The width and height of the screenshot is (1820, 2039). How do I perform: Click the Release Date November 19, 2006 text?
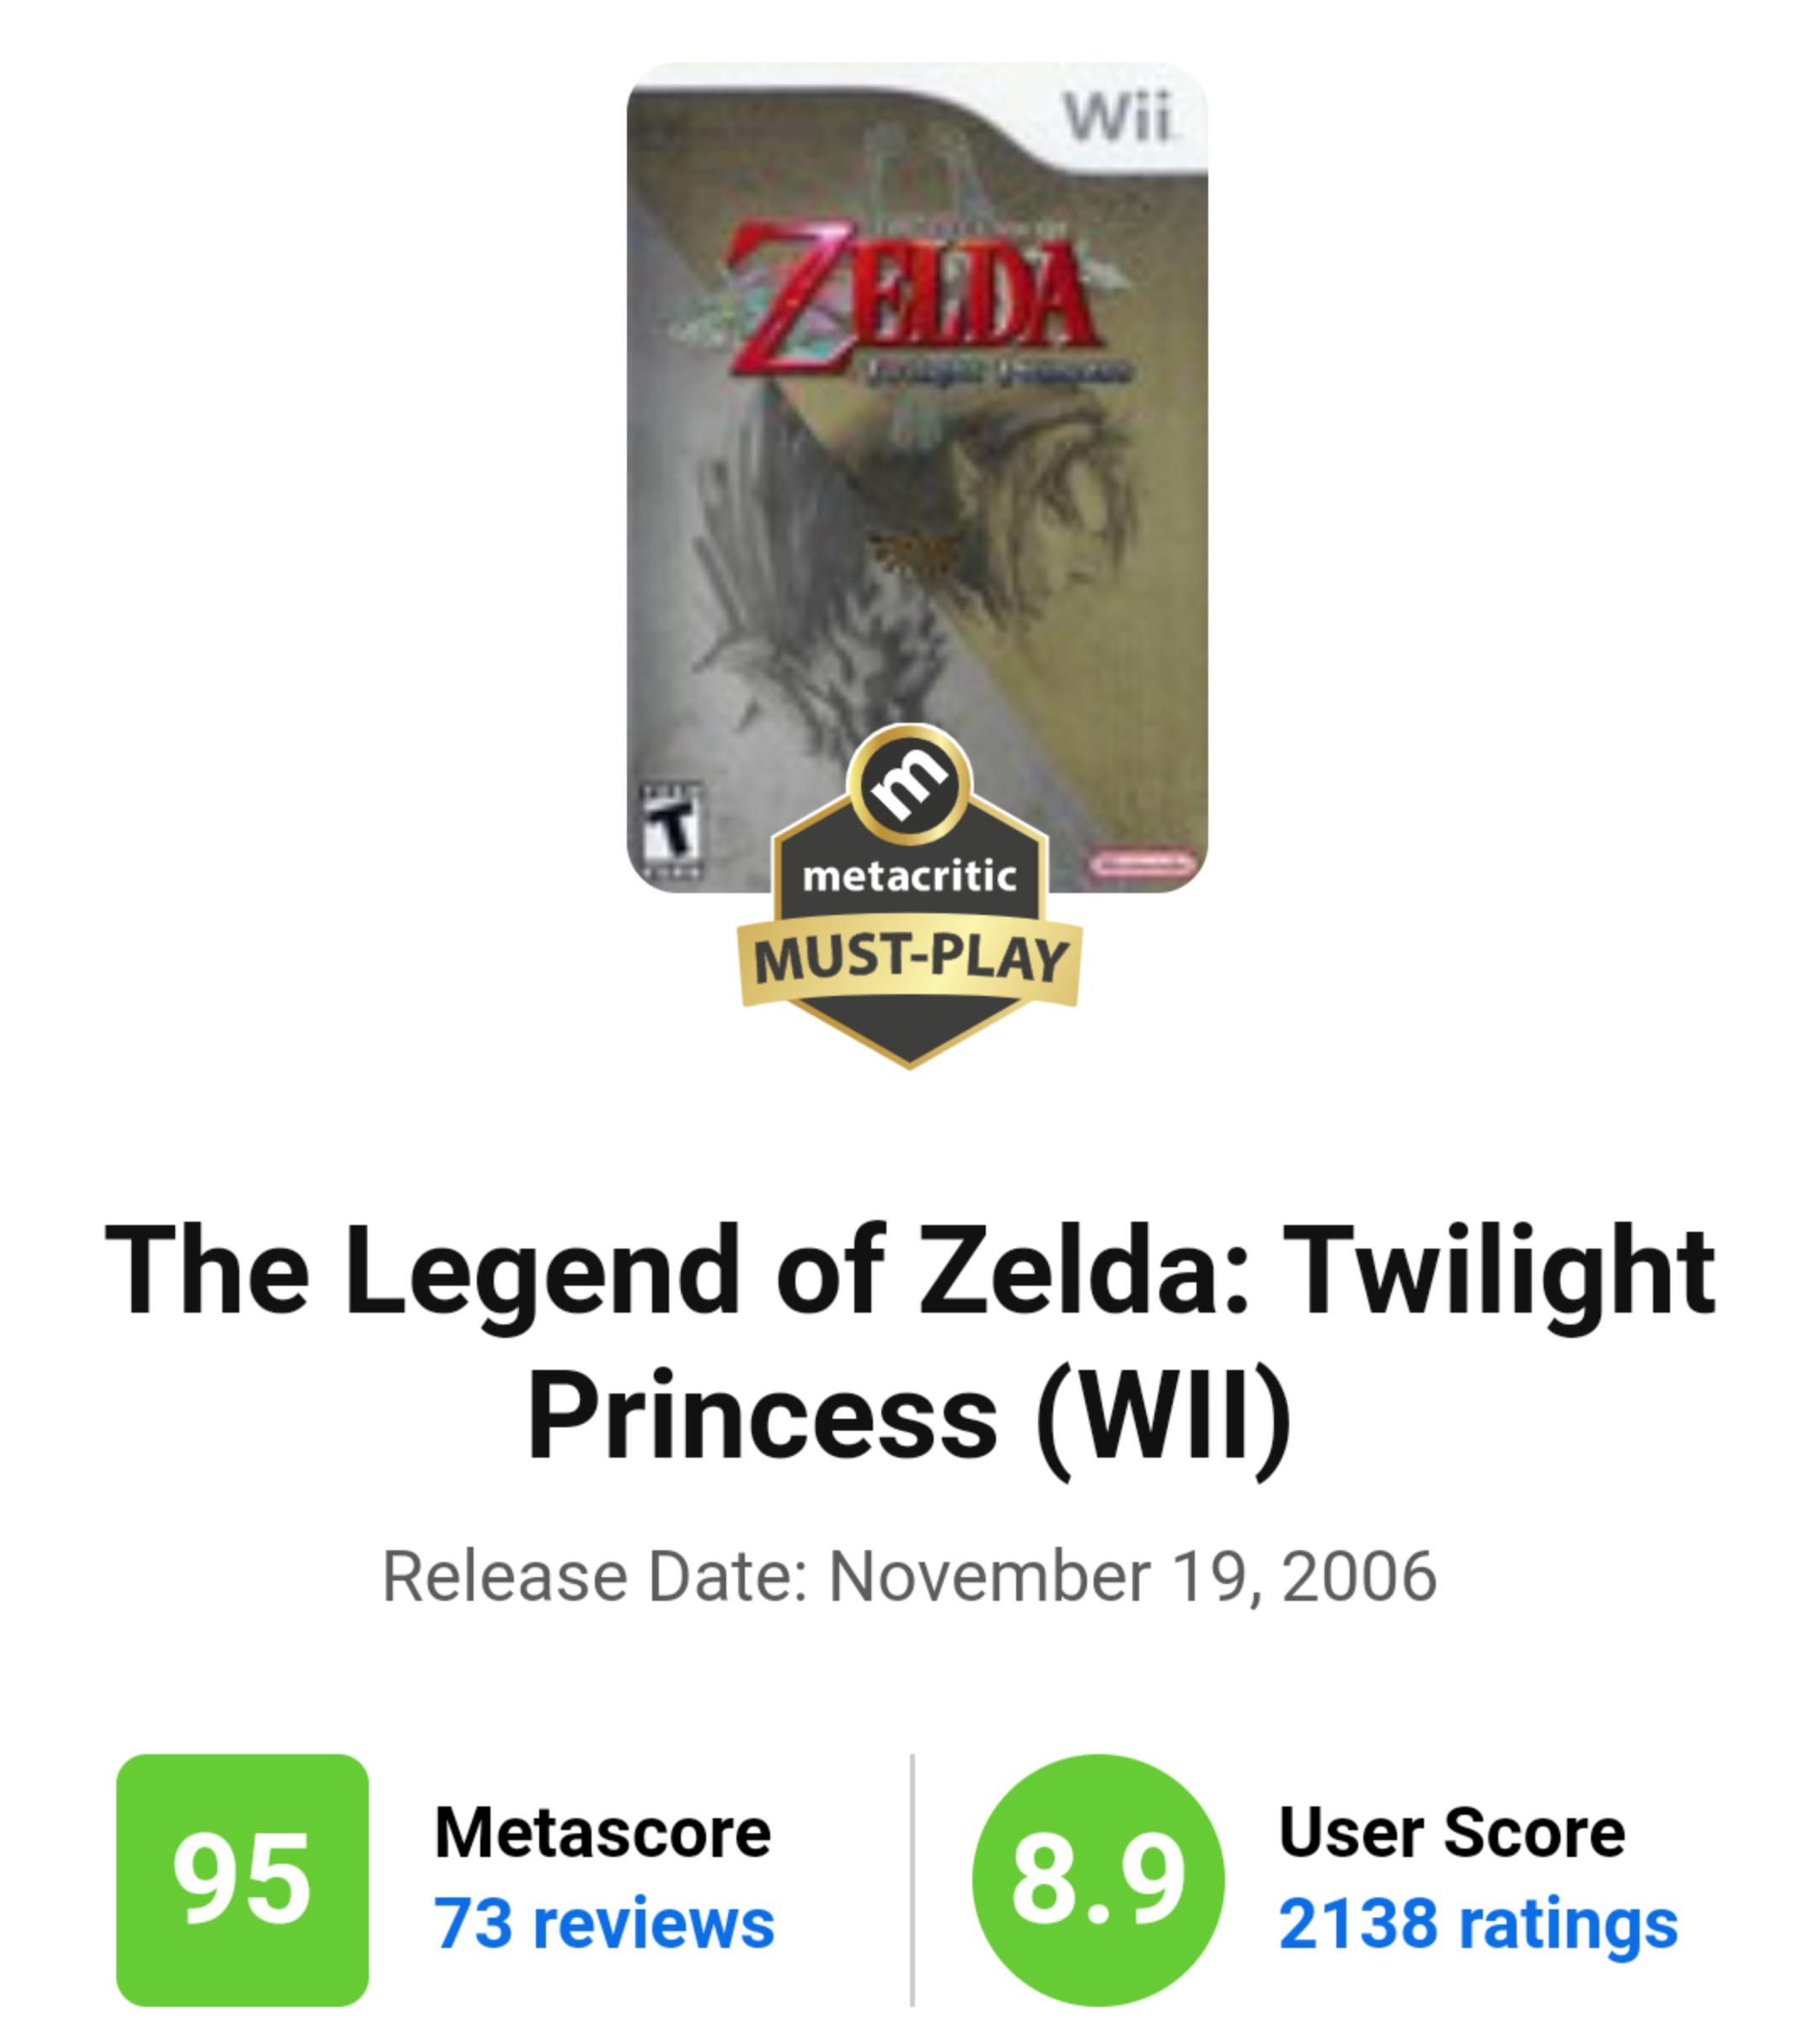click(x=909, y=1577)
